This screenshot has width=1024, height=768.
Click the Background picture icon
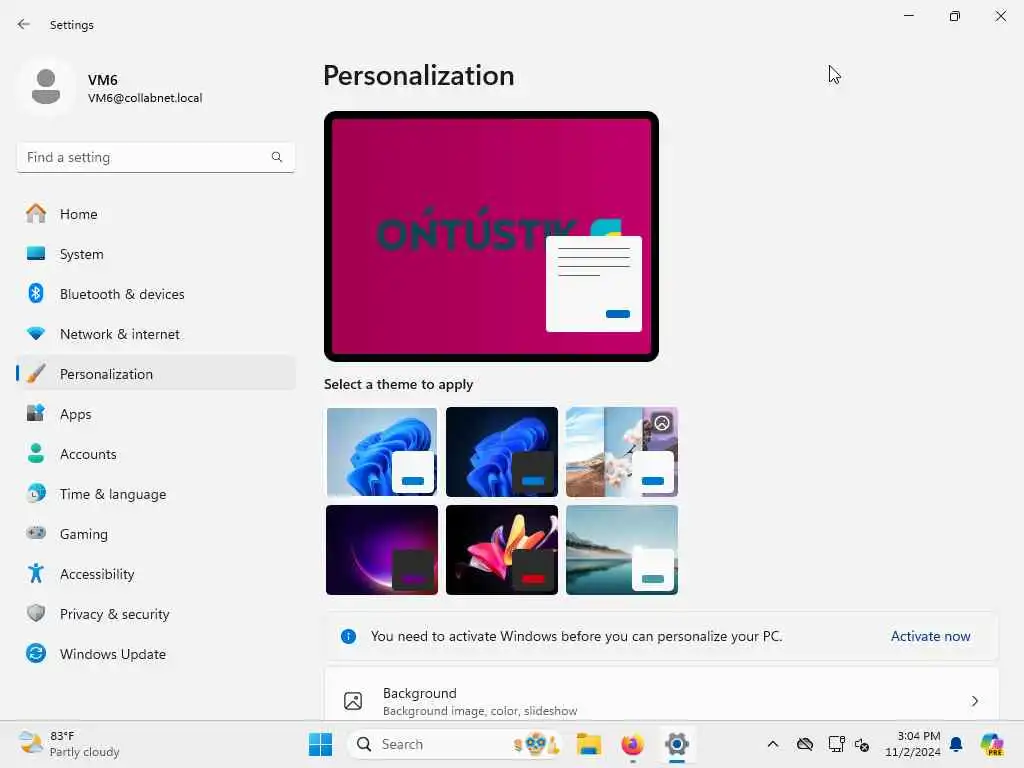click(353, 701)
